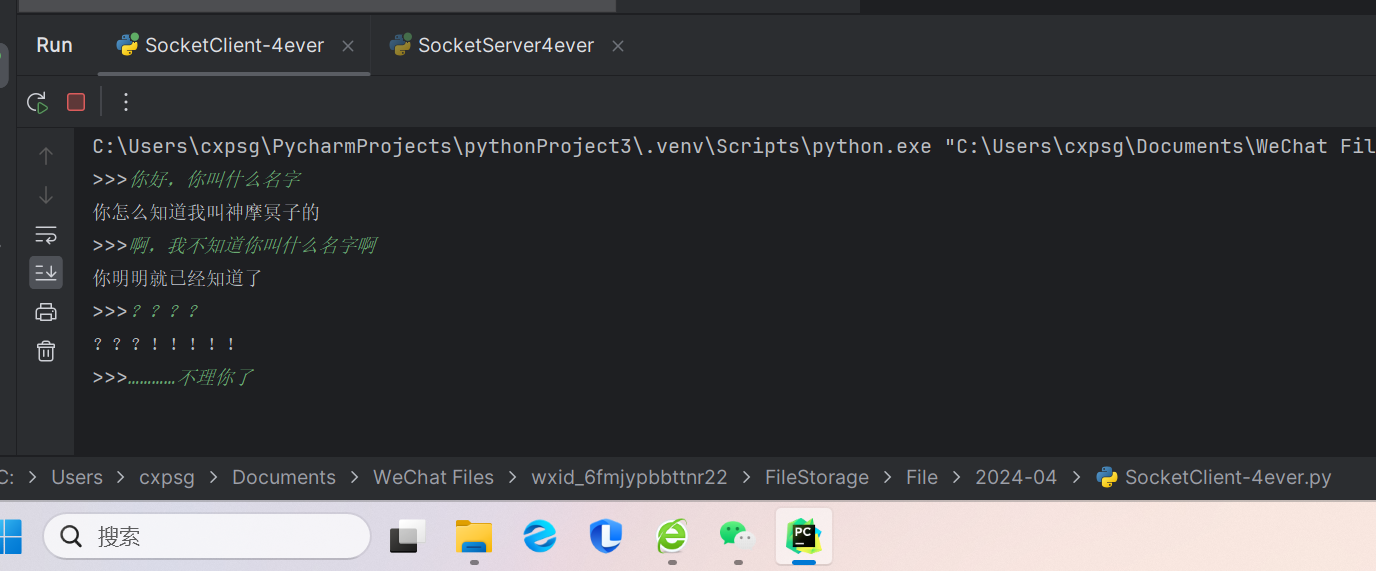Image resolution: width=1376 pixels, height=571 pixels.
Task: Expand the chevron after 2024-04 breadcrumb
Action: tap(1076, 478)
